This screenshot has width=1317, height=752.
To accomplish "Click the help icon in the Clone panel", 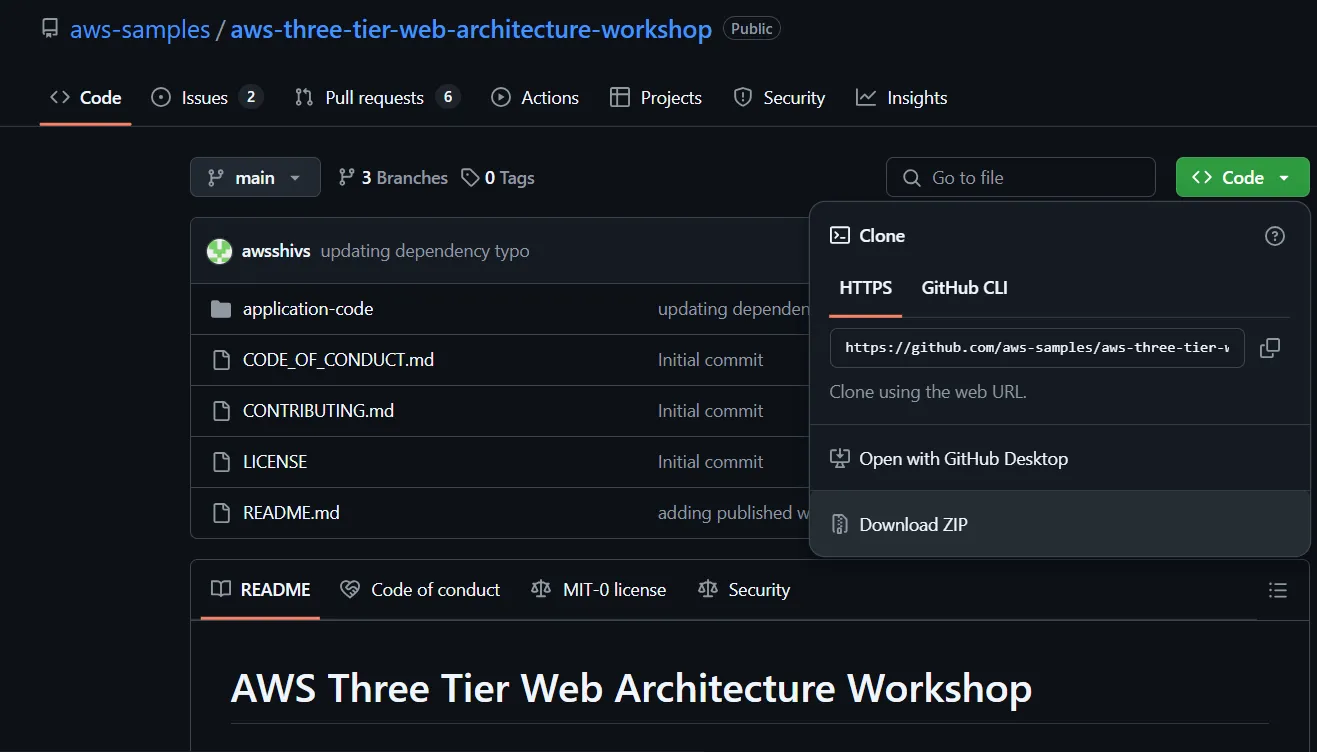I will pyautogui.click(x=1275, y=236).
